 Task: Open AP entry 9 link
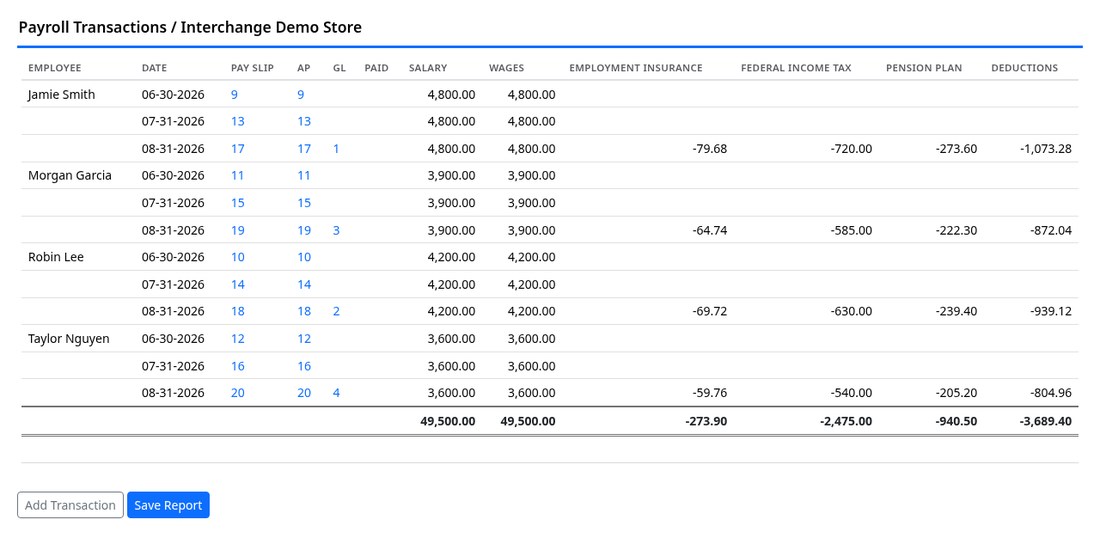pyautogui.click(x=300, y=95)
